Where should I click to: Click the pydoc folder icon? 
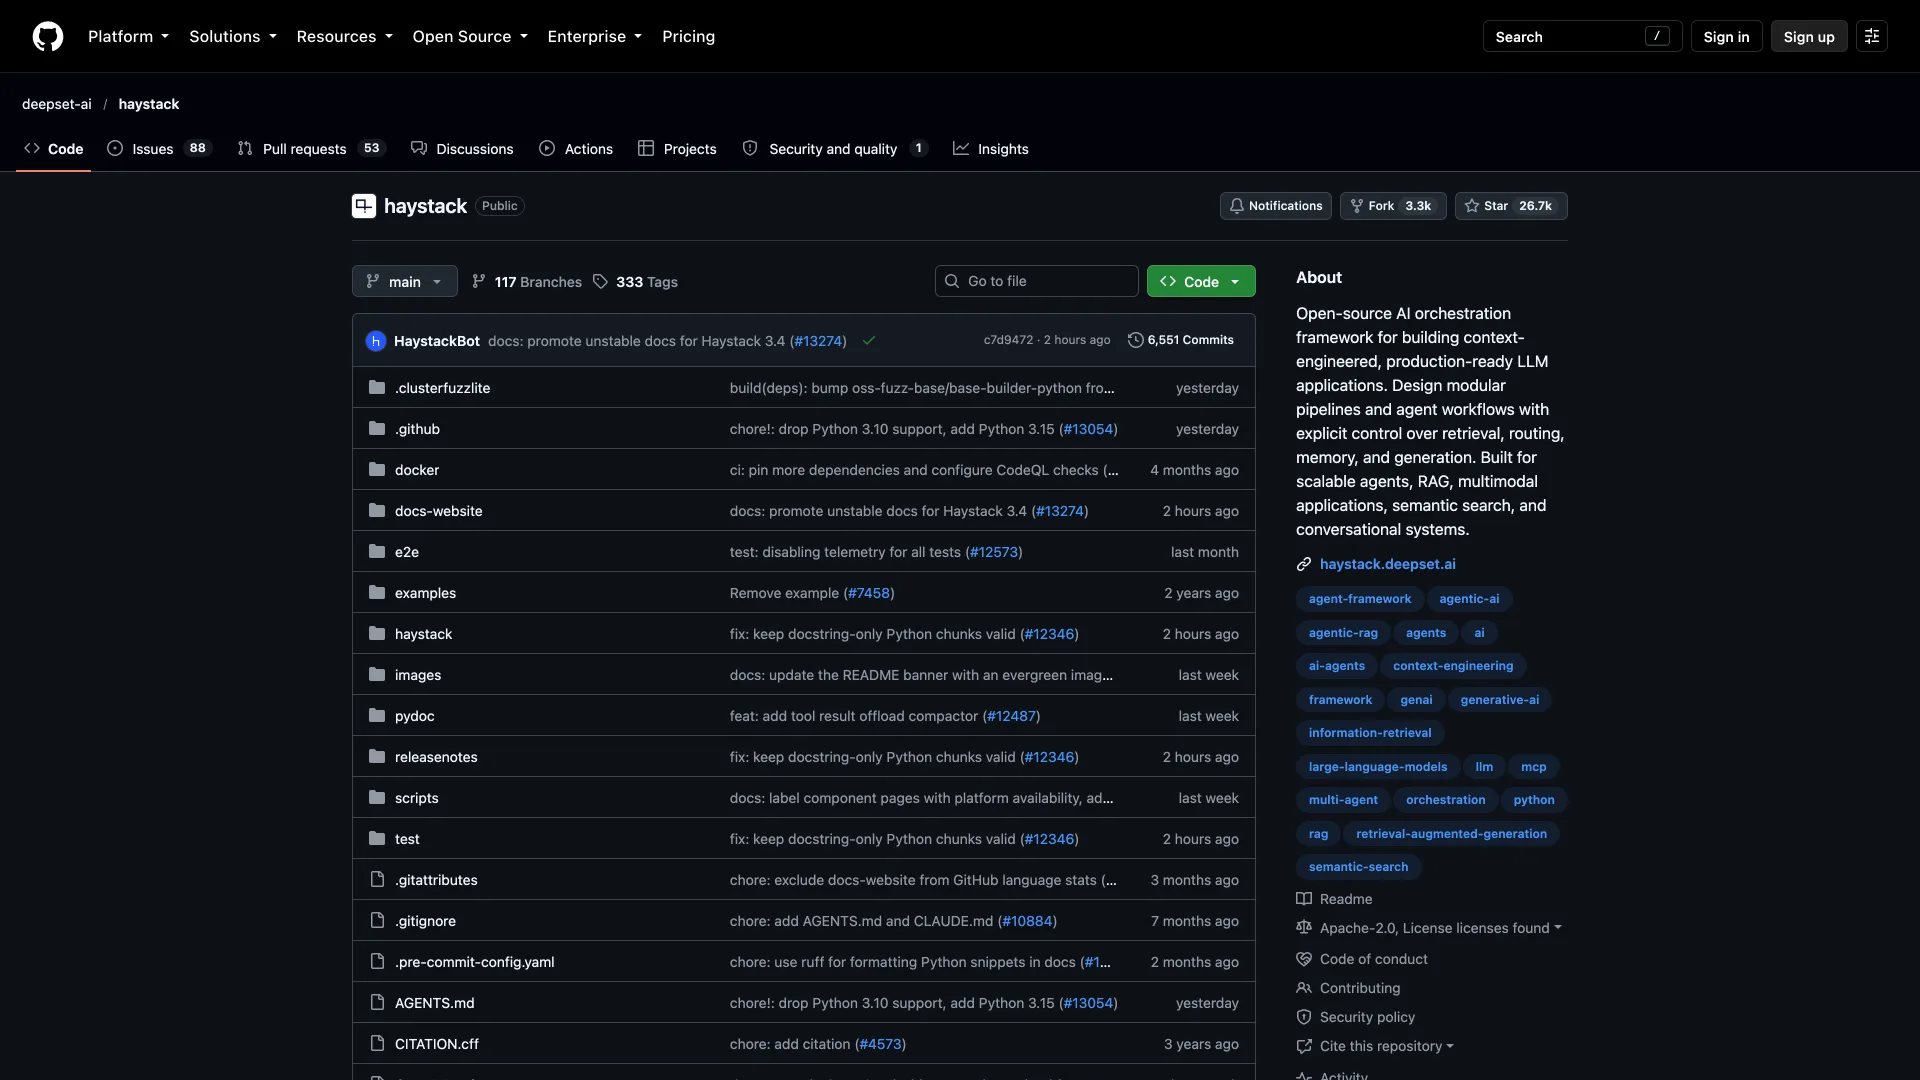tap(377, 715)
